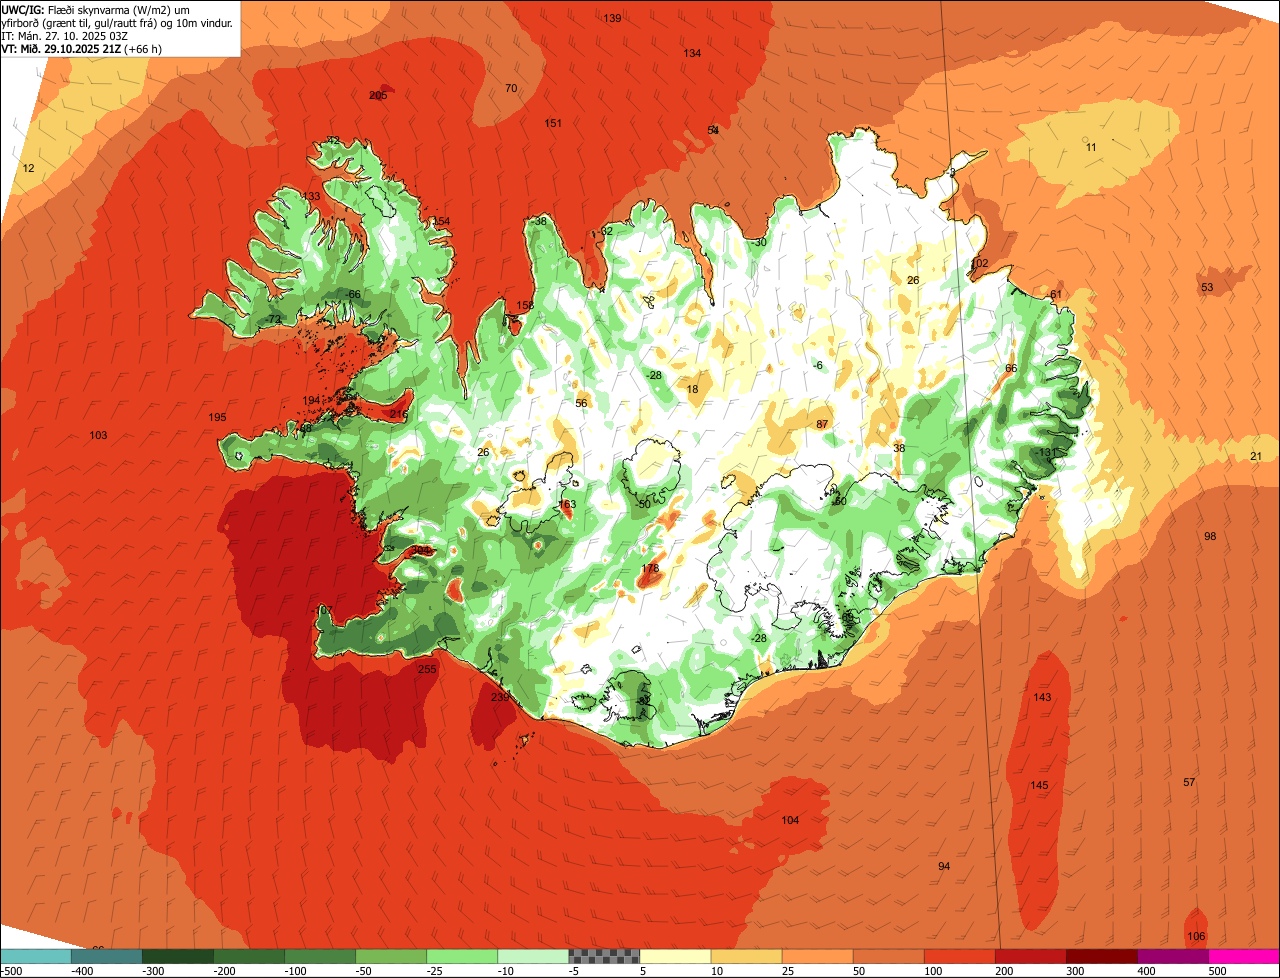1280x978 pixels.
Task: Select the map value '216'
Action: click(x=399, y=414)
